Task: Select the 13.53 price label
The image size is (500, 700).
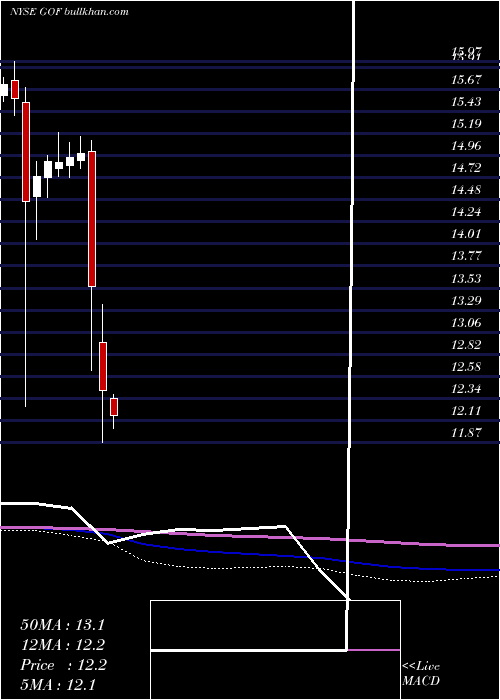Action: (467, 279)
